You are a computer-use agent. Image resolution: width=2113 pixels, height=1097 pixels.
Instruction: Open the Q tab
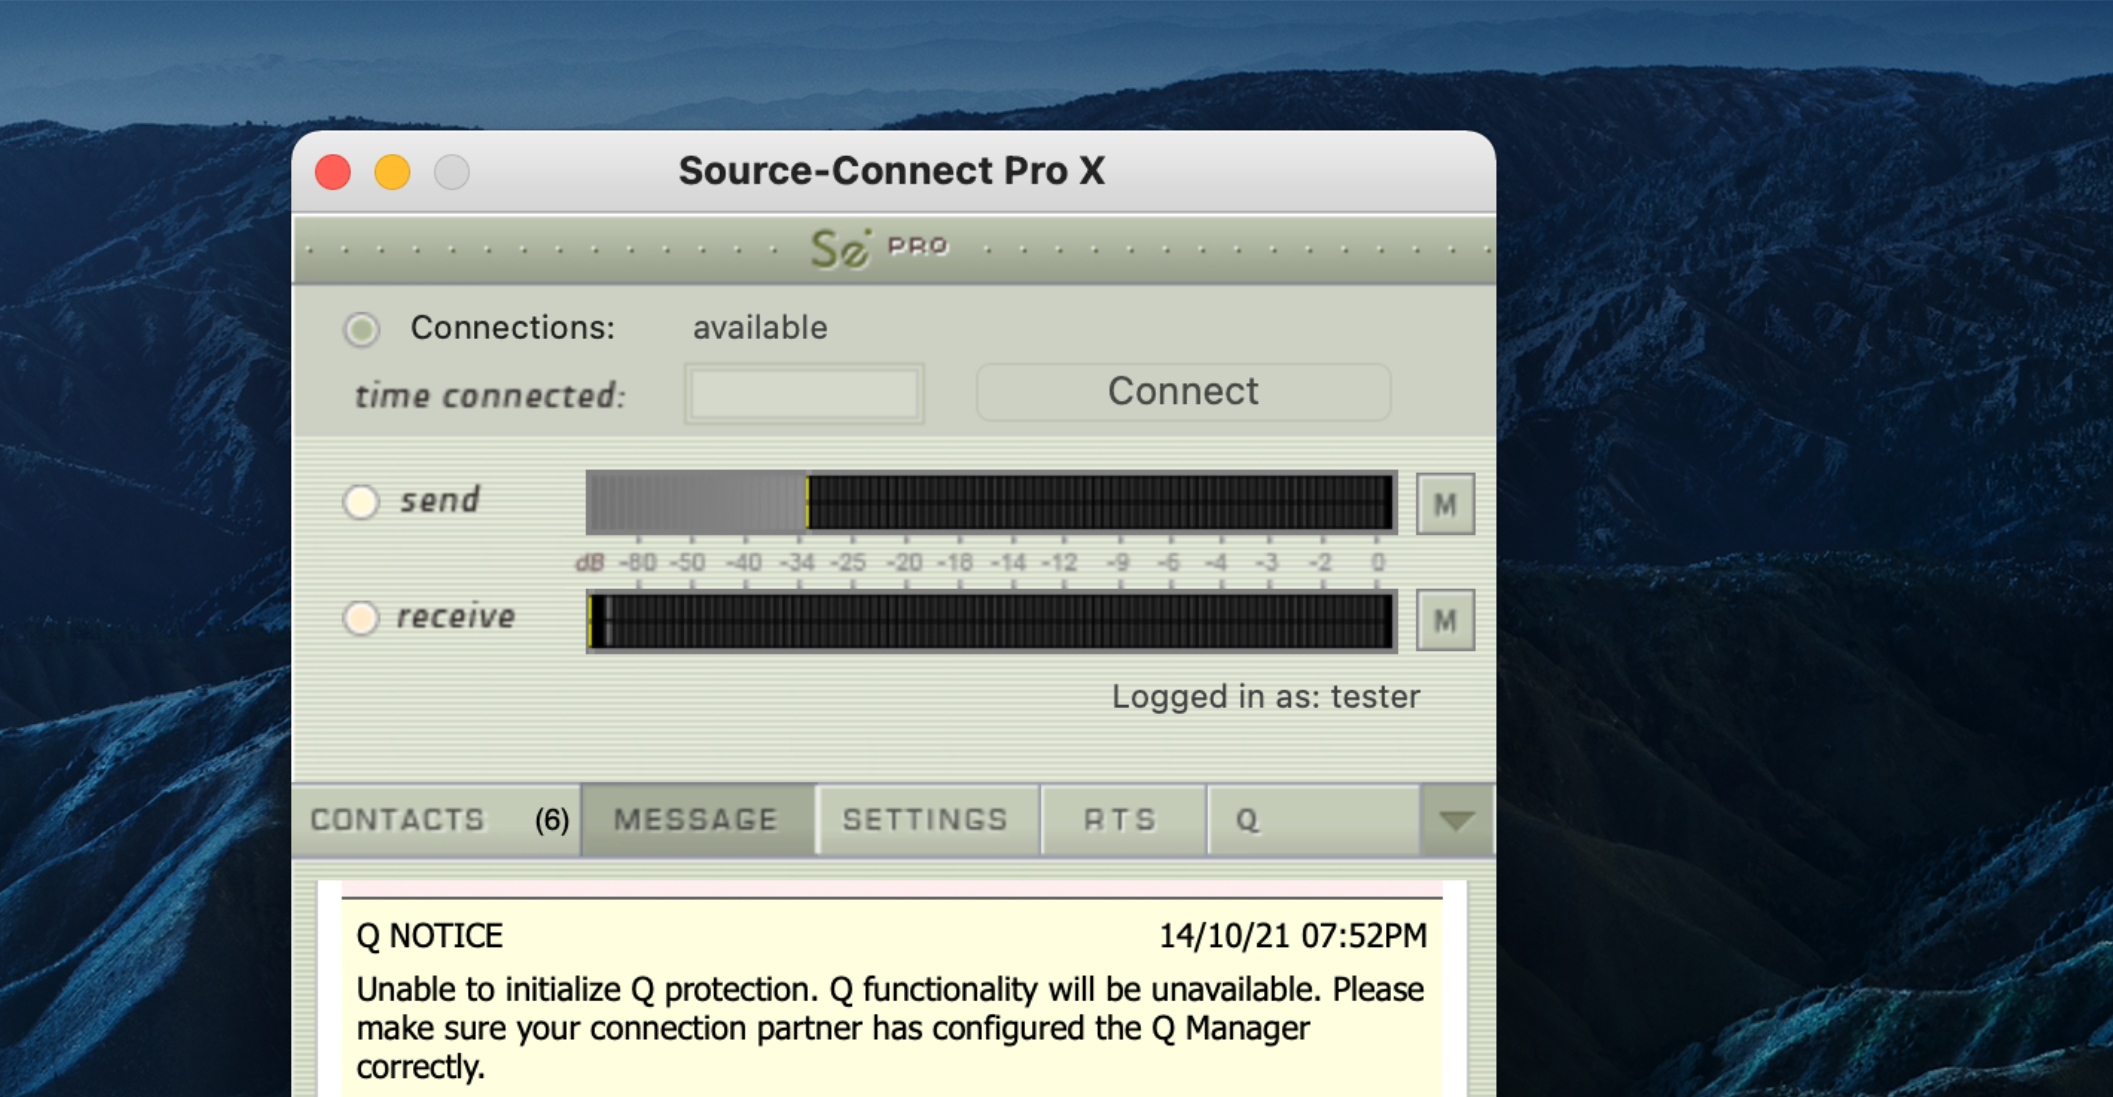click(x=1310, y=820)
